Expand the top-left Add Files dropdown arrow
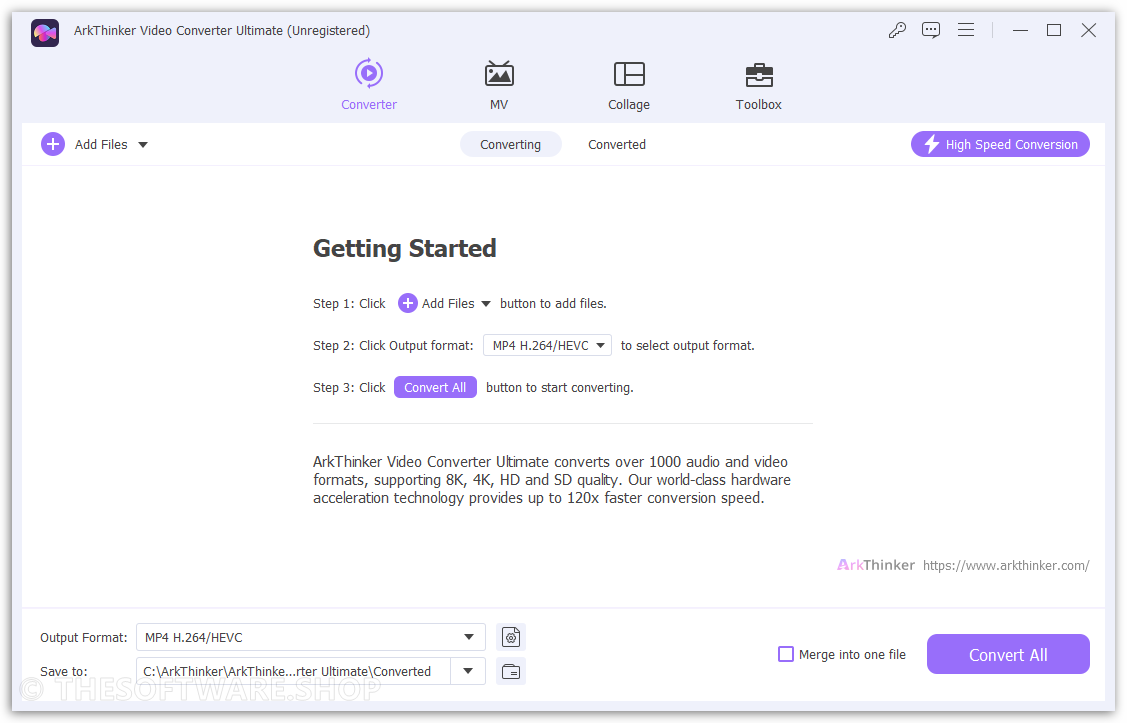 (143, 145)
